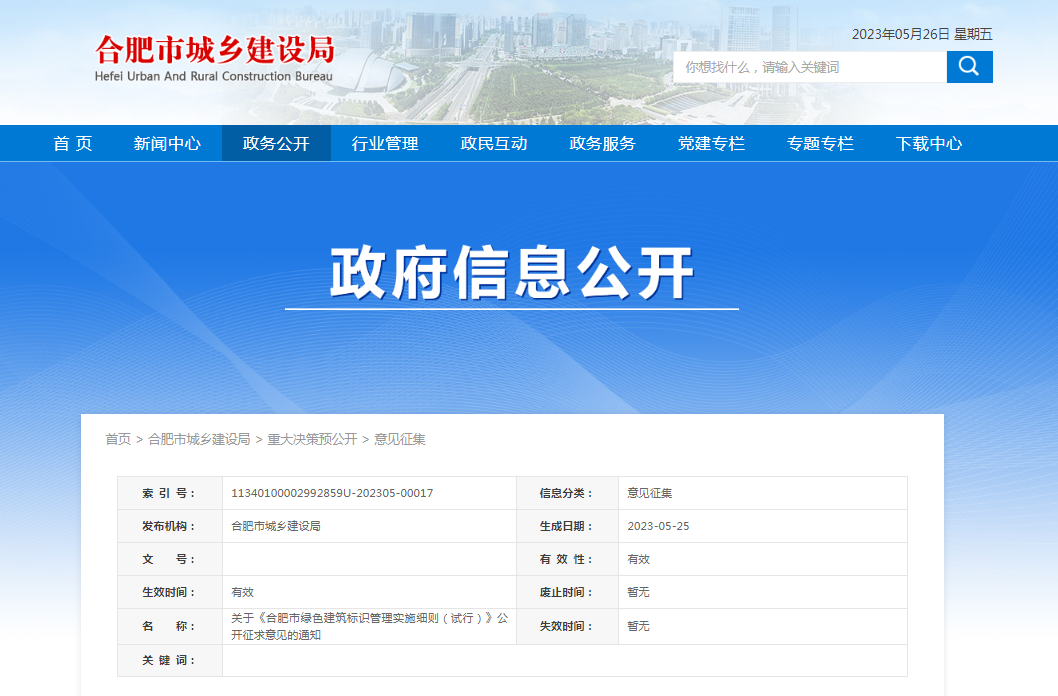Viewport: 1058px width, 696px height.
Task: Open the 政民互动 navigation item
Action: (493, 143)
